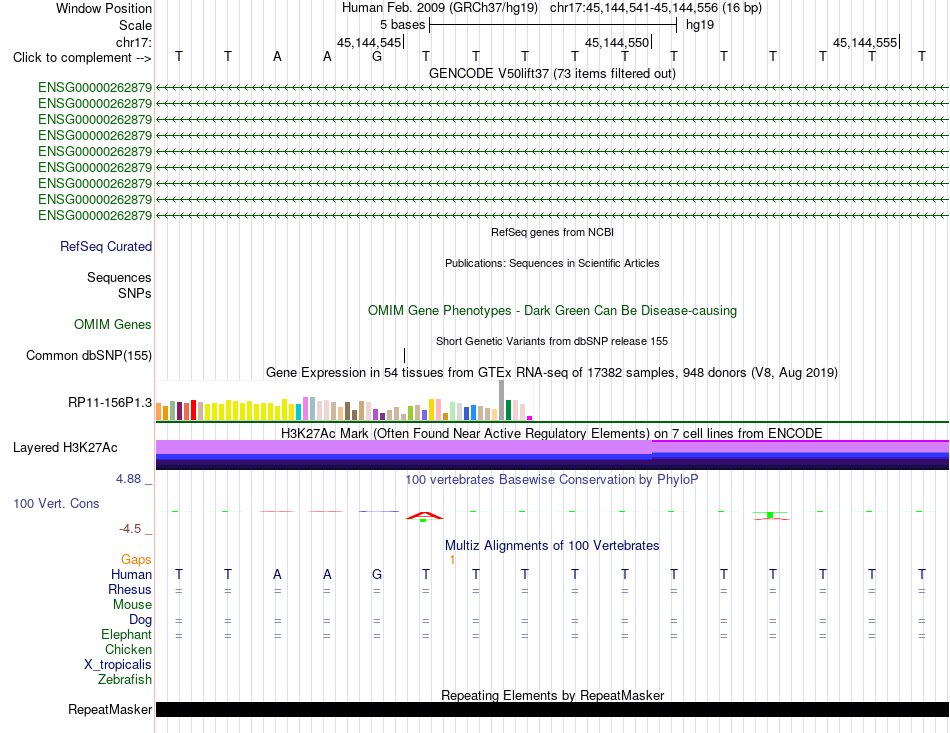Open the RP11-156P1.3 GTEx track label
The height and width of the screenshot is (733, 950).
(110, 402)
